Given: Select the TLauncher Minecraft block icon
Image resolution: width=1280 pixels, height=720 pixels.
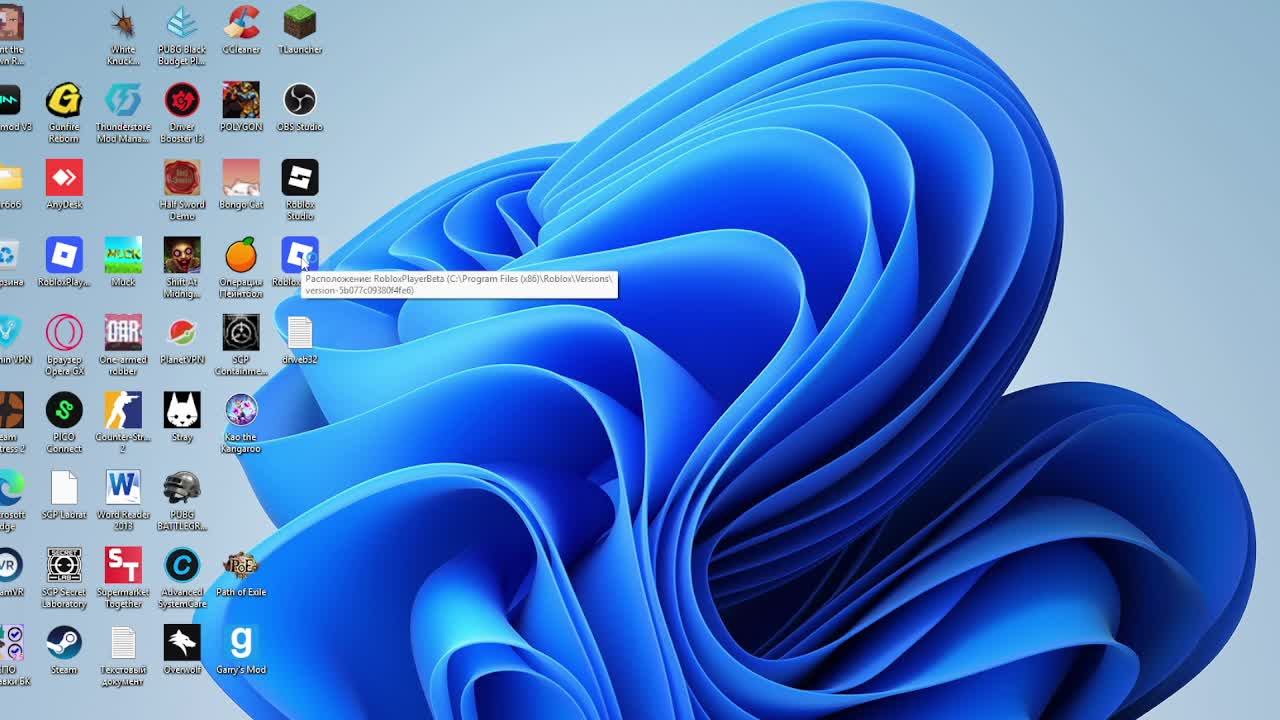Looking at the screenshot, I should (300, 30).
